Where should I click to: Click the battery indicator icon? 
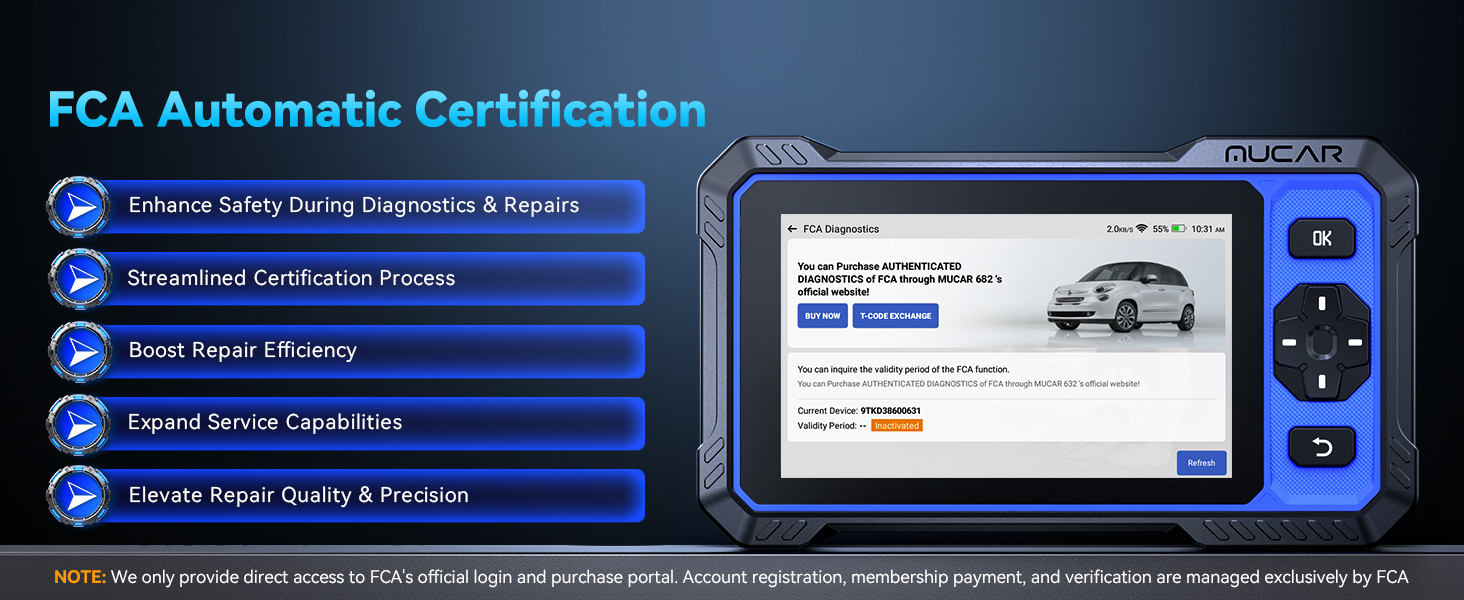click(1179, 229)
